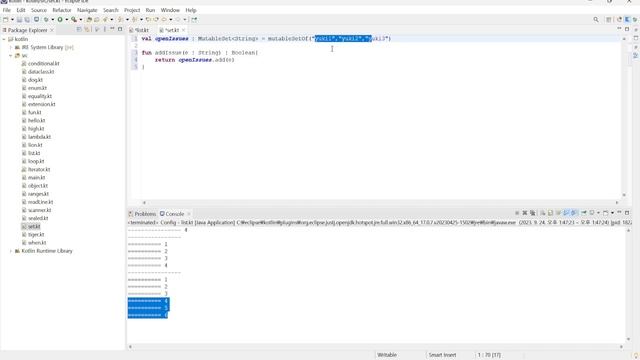Viewport: 640px width, 360px height.
Task: Collapse All in Package Explorer toolbar
Action: [x=79, y=30]
